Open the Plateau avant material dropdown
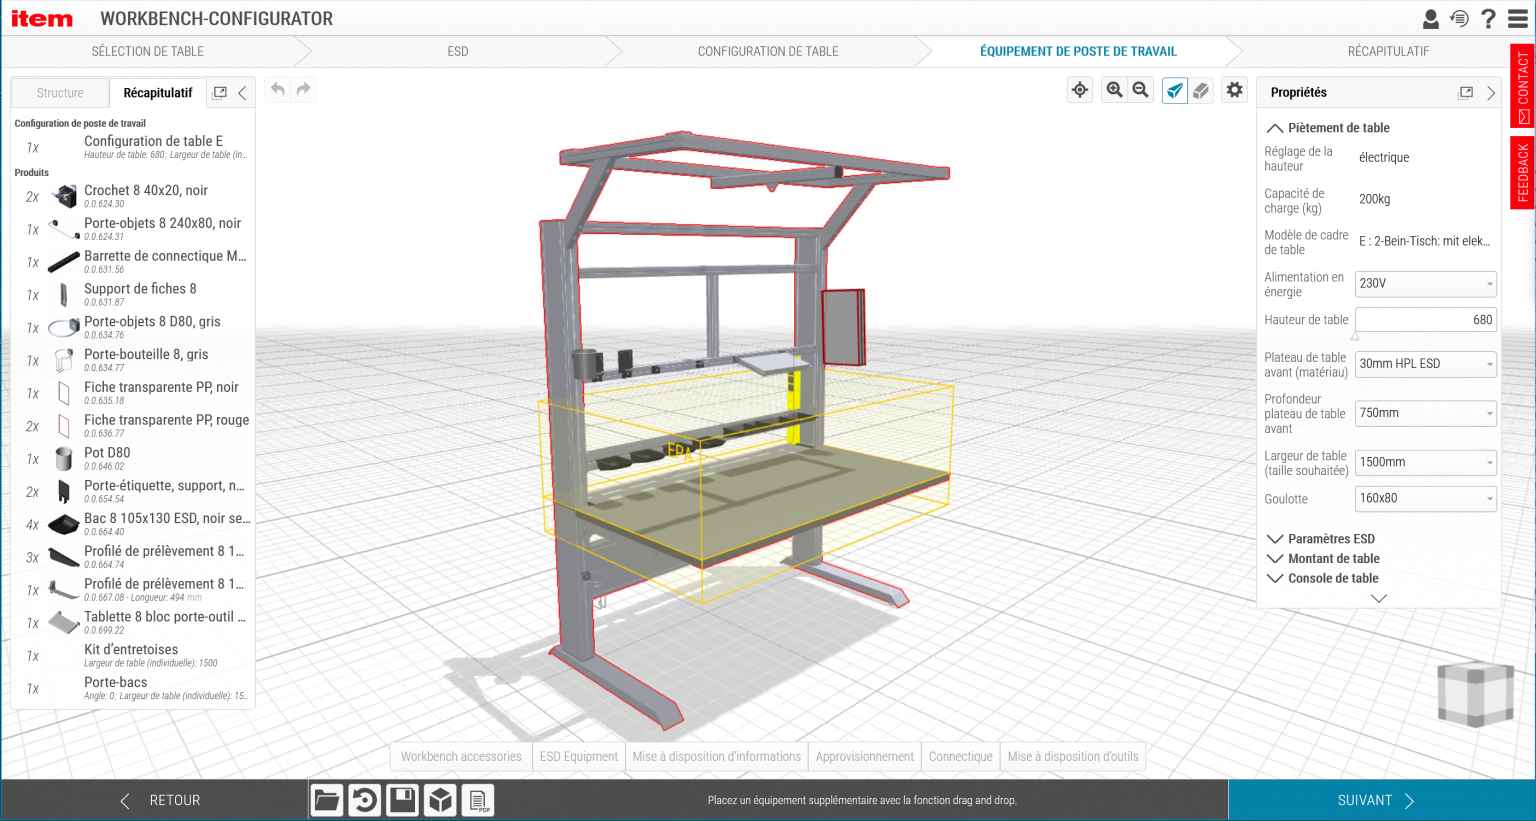The width and height of the screenshot is (1536, 821). coord(1426,364)
